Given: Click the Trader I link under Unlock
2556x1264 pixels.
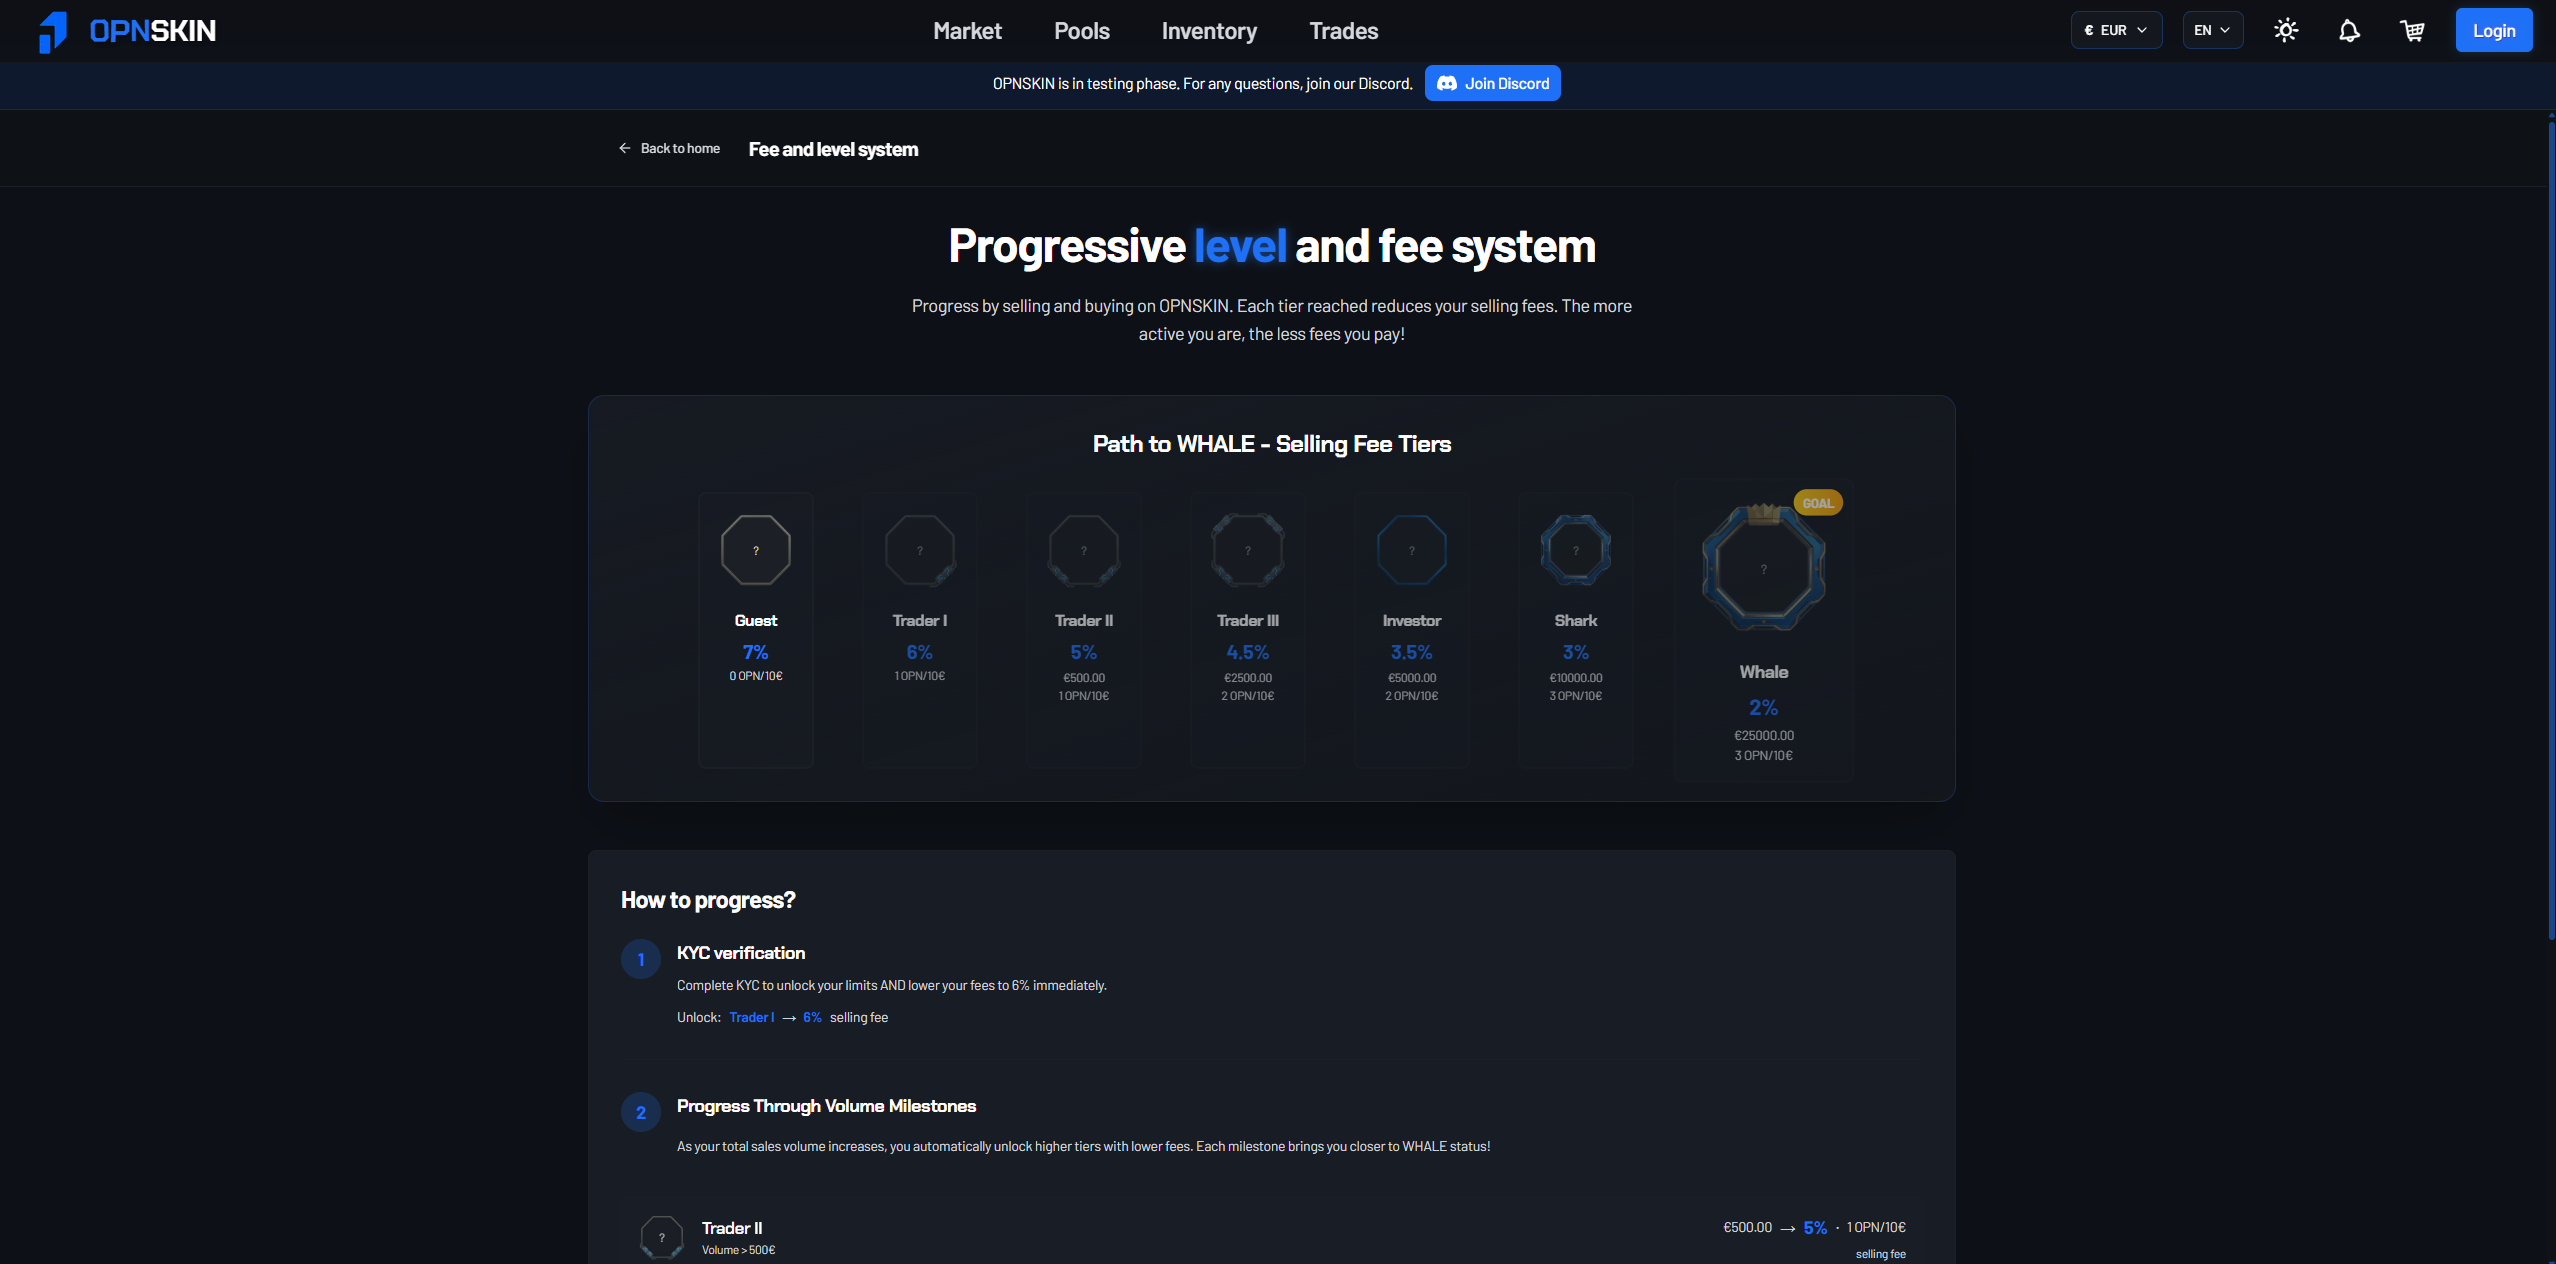Looking at the screenshot, I should point(752,1017).
